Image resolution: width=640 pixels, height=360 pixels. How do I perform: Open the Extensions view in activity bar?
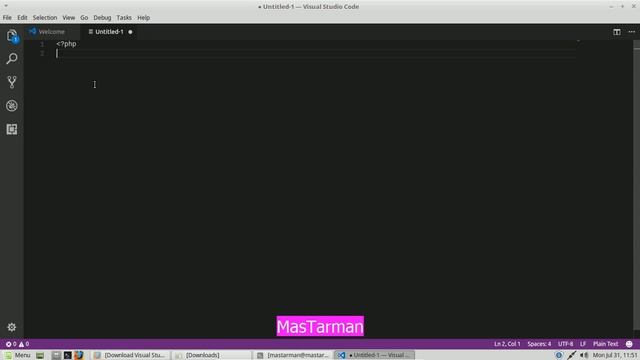tap(12, 129)
